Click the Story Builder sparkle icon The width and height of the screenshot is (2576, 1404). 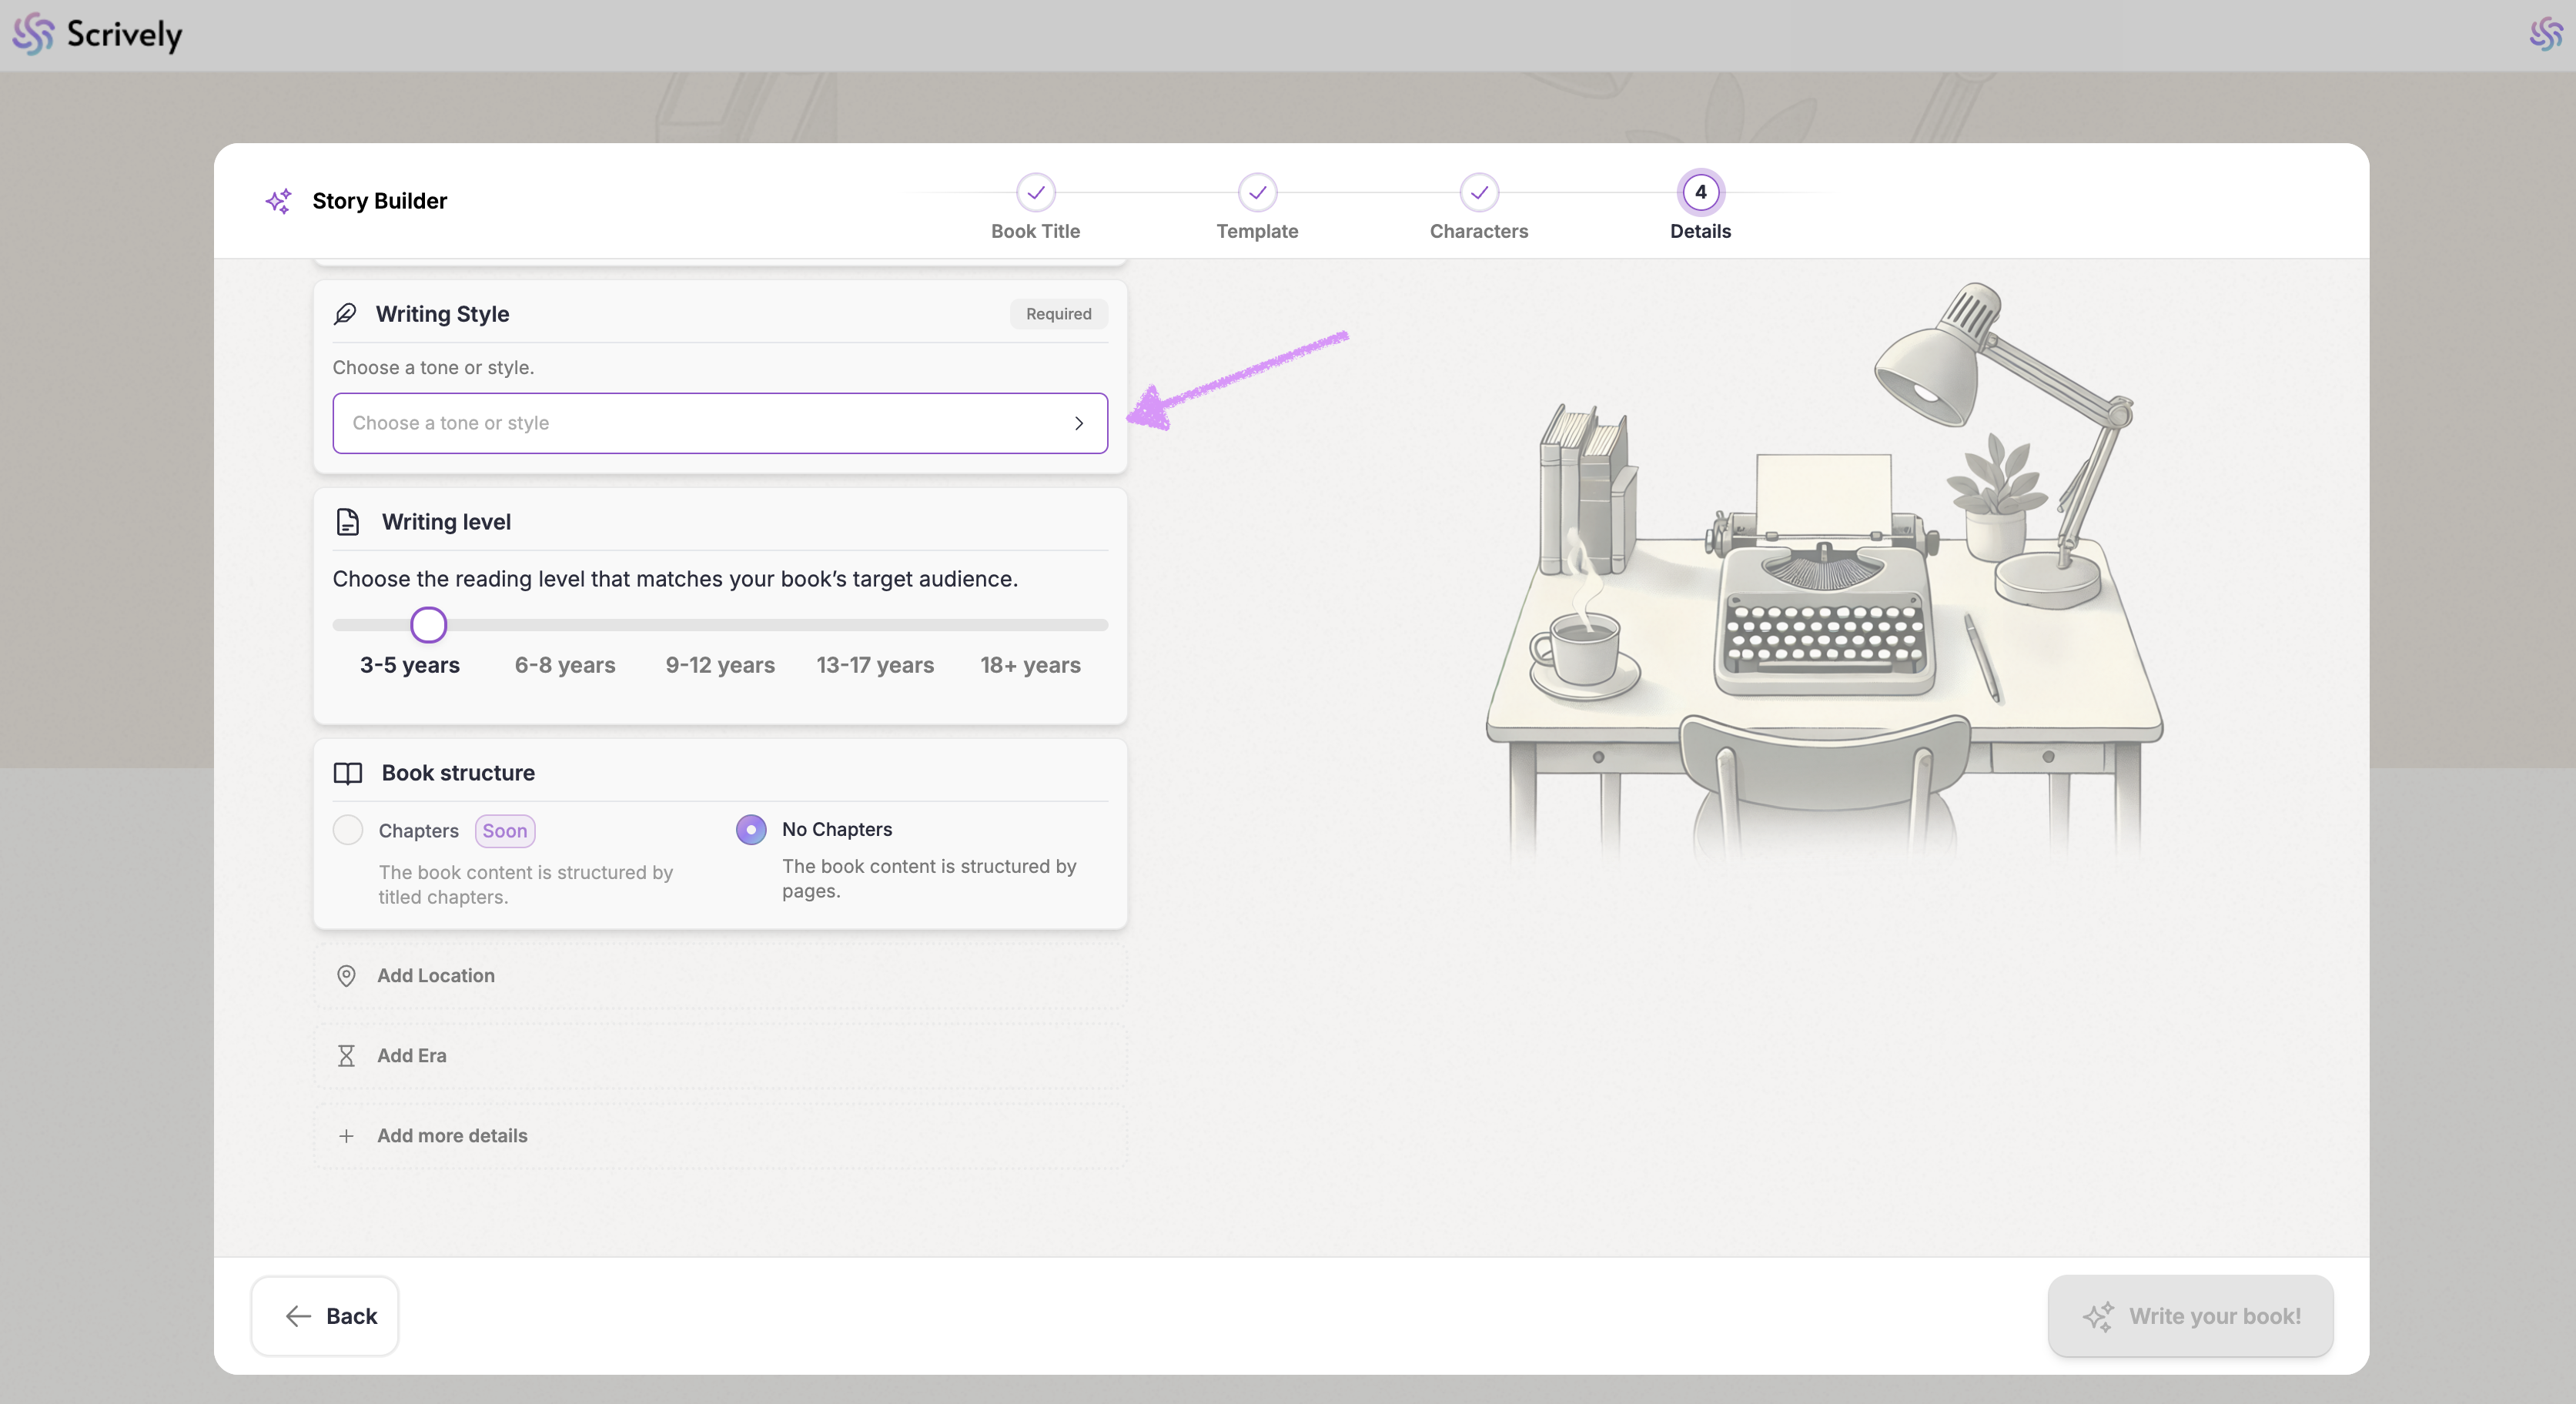[x=278, y=201]
